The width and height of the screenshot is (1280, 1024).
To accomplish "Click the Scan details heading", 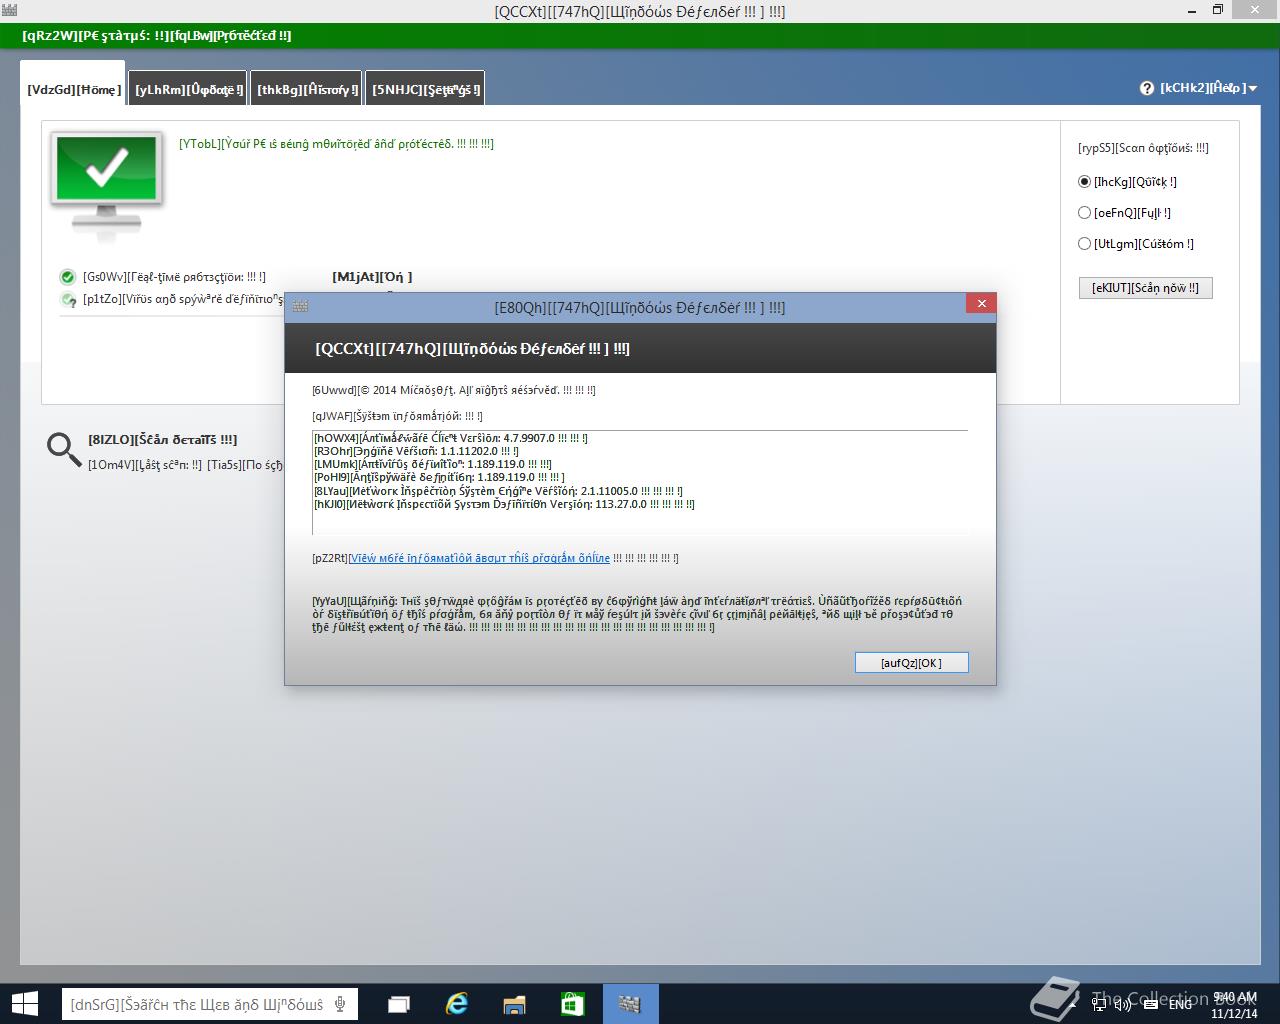I will (163, 439).
